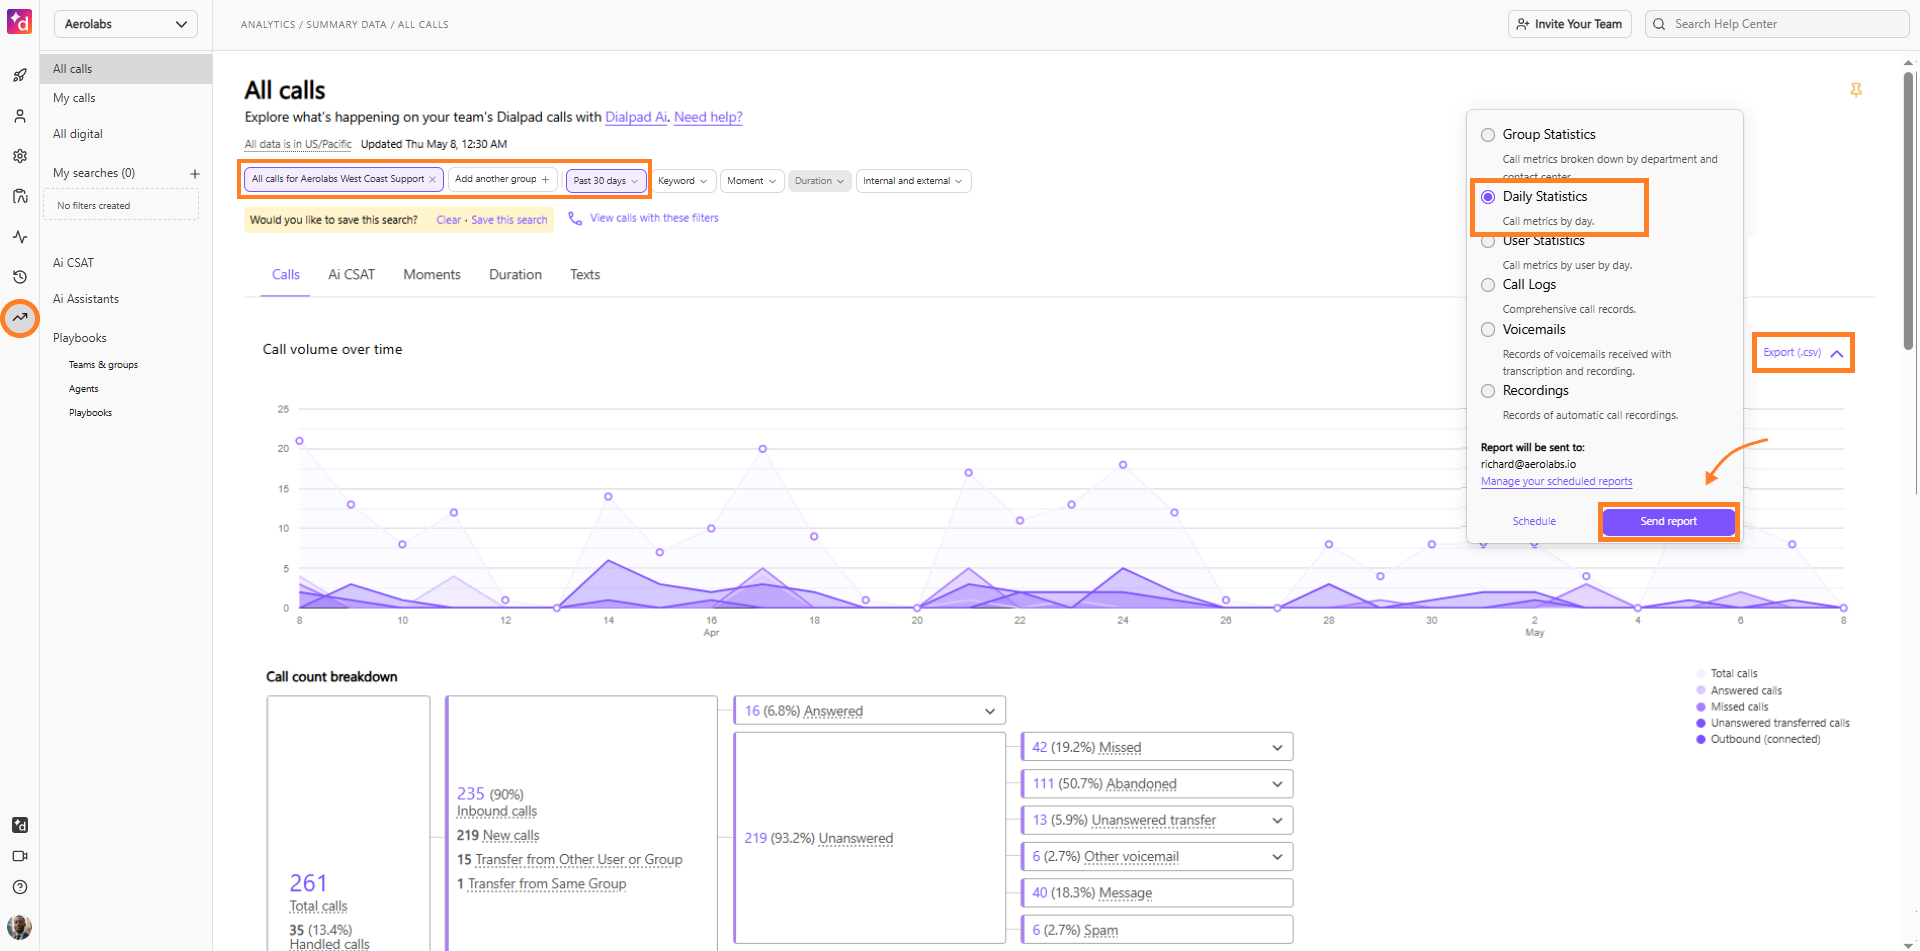The width and height of the screenshot is (1920, 951).
Task: Open Ai Assistants in the sidebar
Action: click(x=86, y=299)
